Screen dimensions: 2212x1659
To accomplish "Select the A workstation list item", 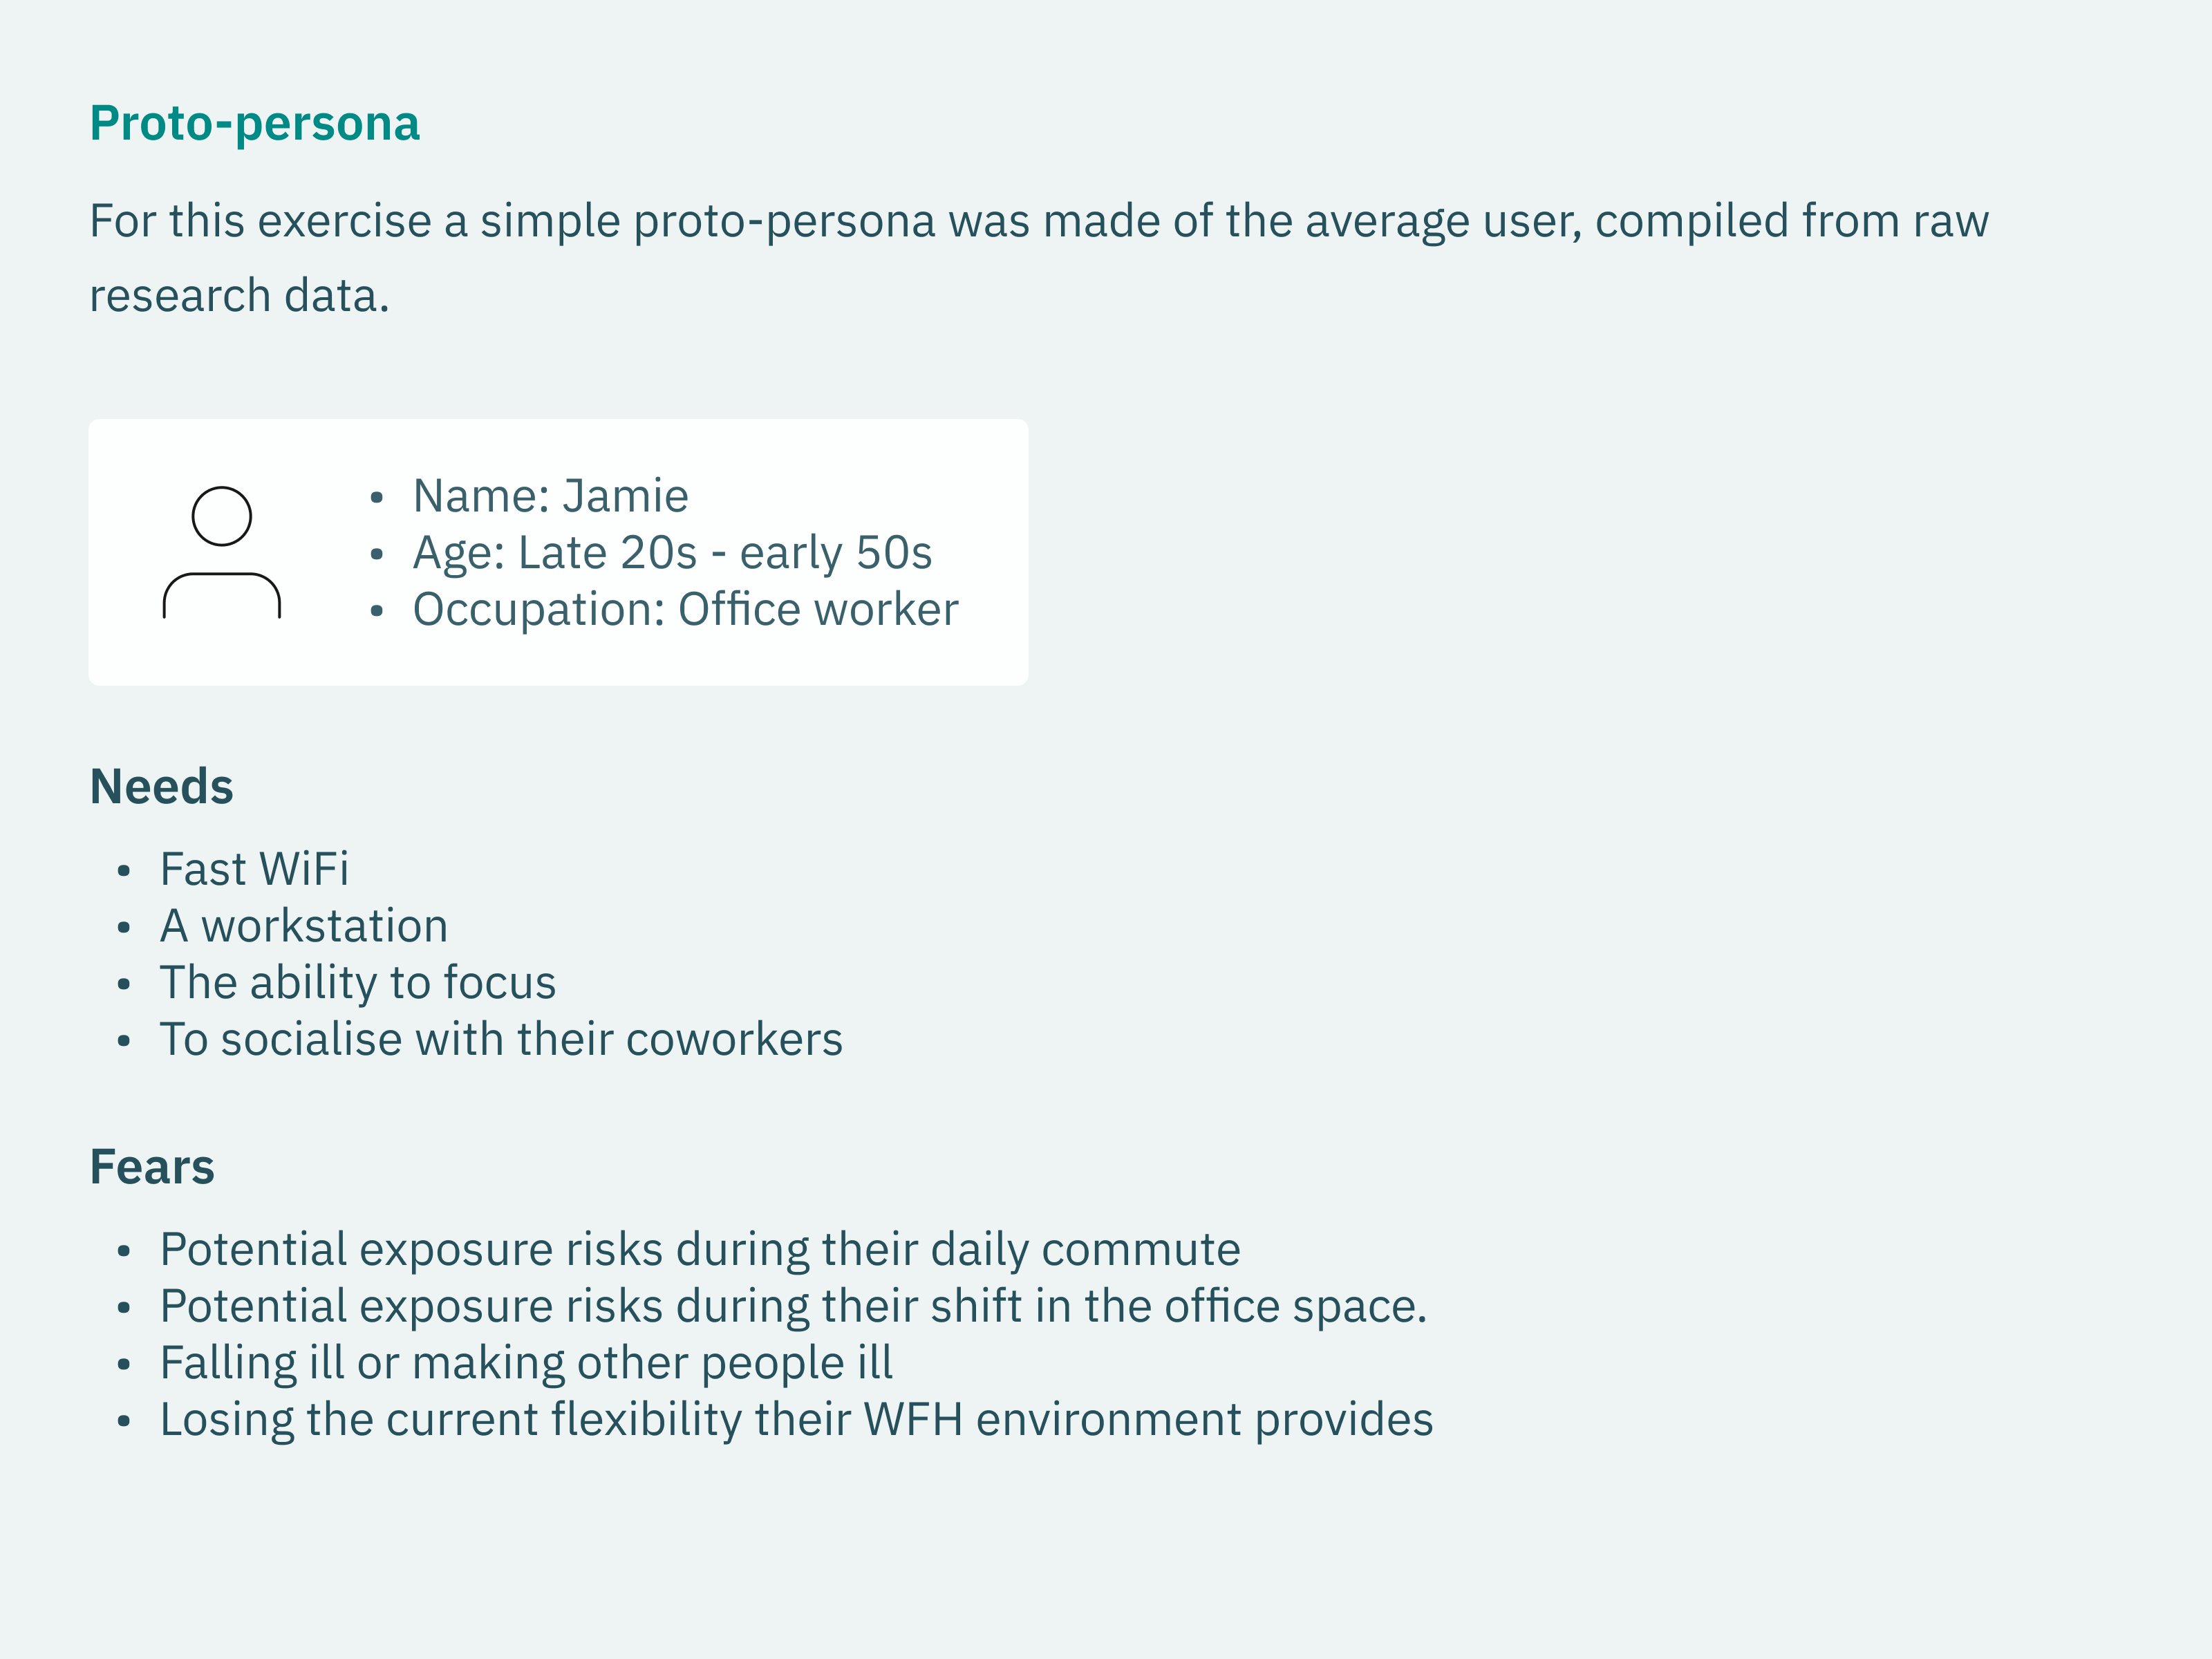I will (x=304, y=926).
